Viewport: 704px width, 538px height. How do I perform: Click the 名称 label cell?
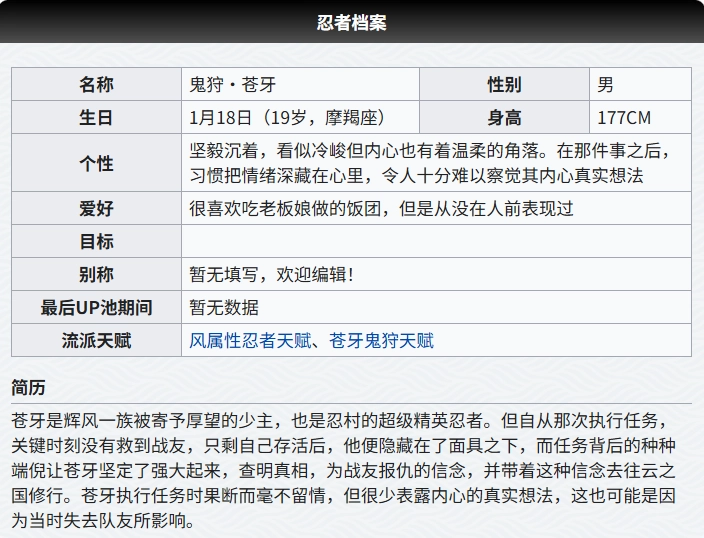[x=96, y=85]
